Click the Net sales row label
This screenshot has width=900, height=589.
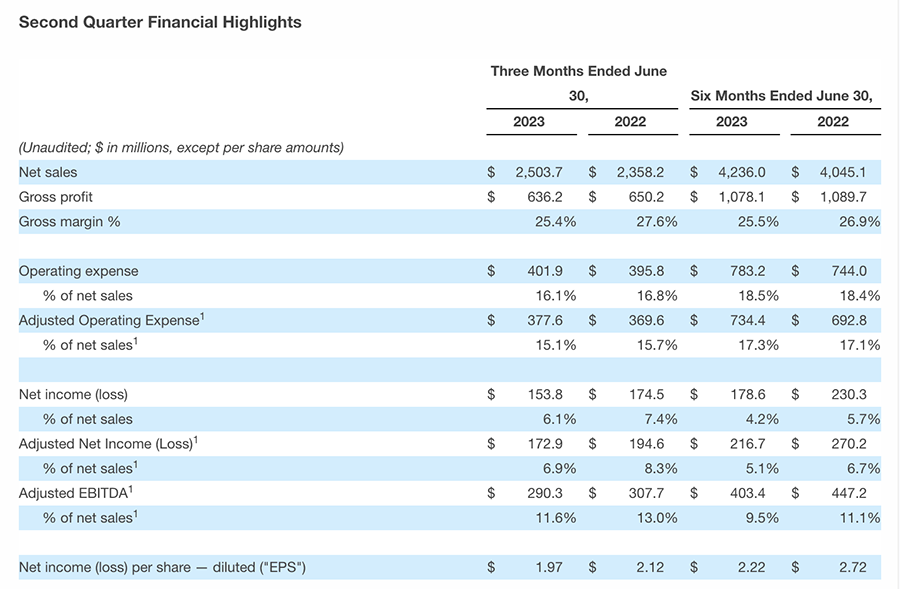click(48, 173)
